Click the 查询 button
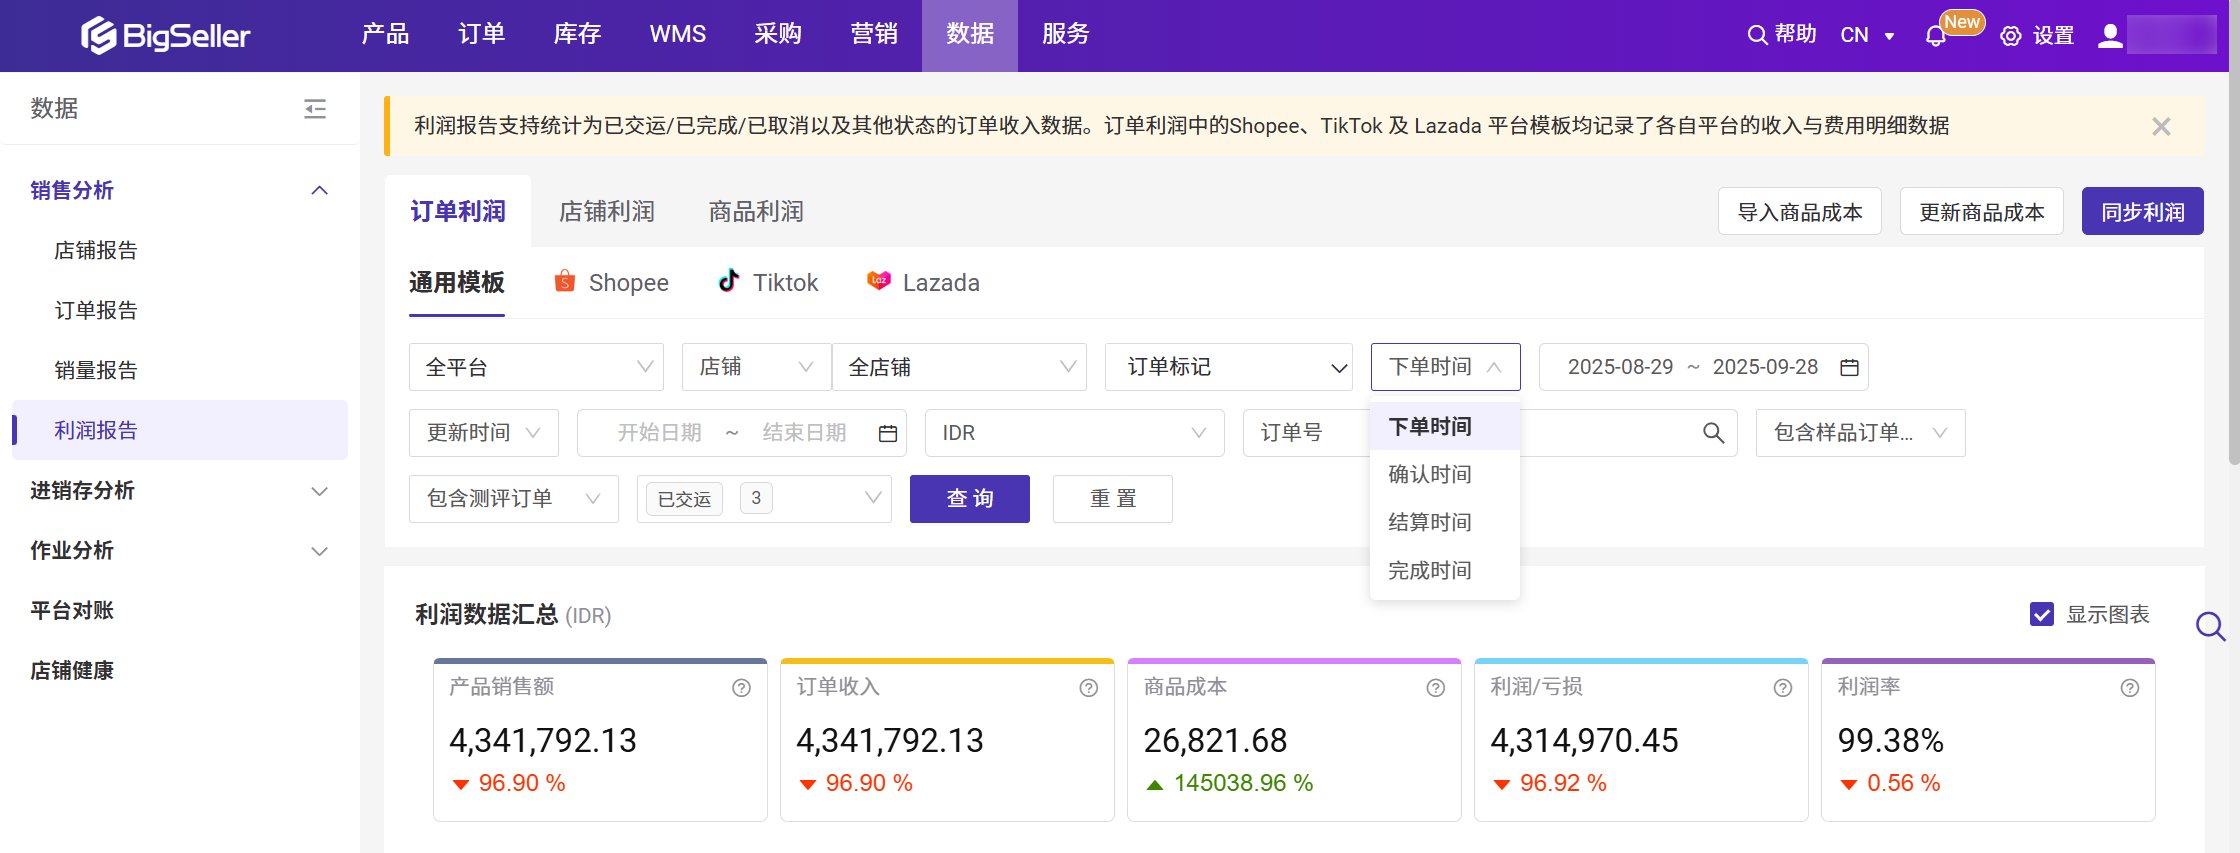2240x853 pixels. coord(969,499)
